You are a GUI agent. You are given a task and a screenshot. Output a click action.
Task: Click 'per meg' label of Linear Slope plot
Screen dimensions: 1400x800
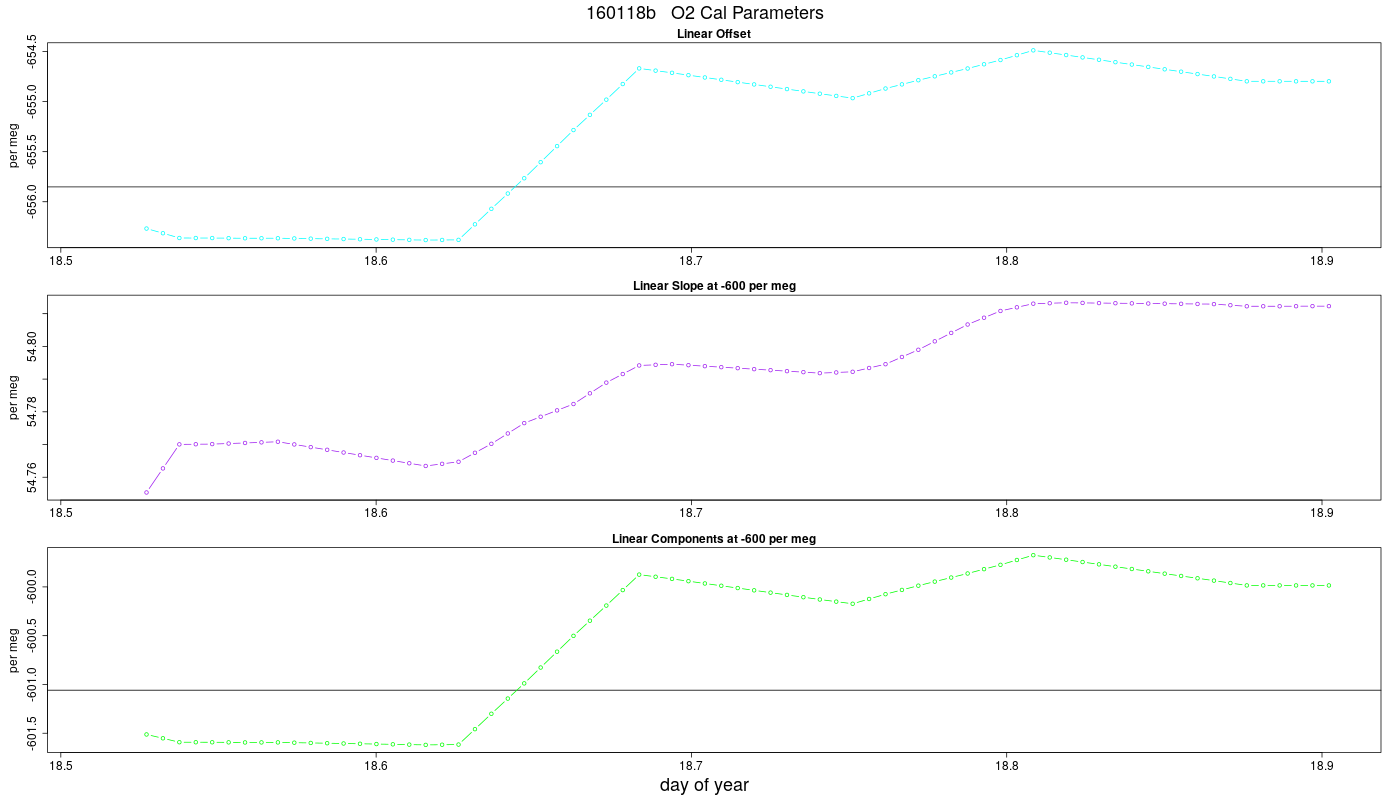(14, 397)
